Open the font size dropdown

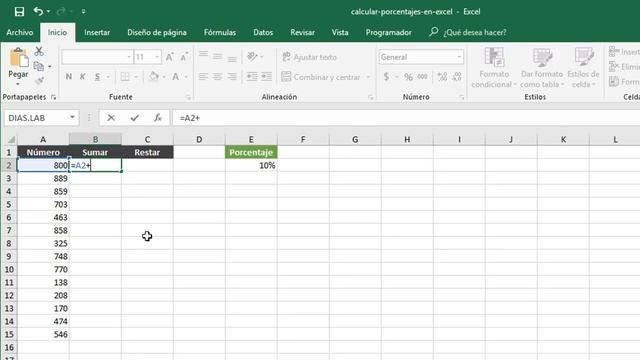click(x=157, y=57)
